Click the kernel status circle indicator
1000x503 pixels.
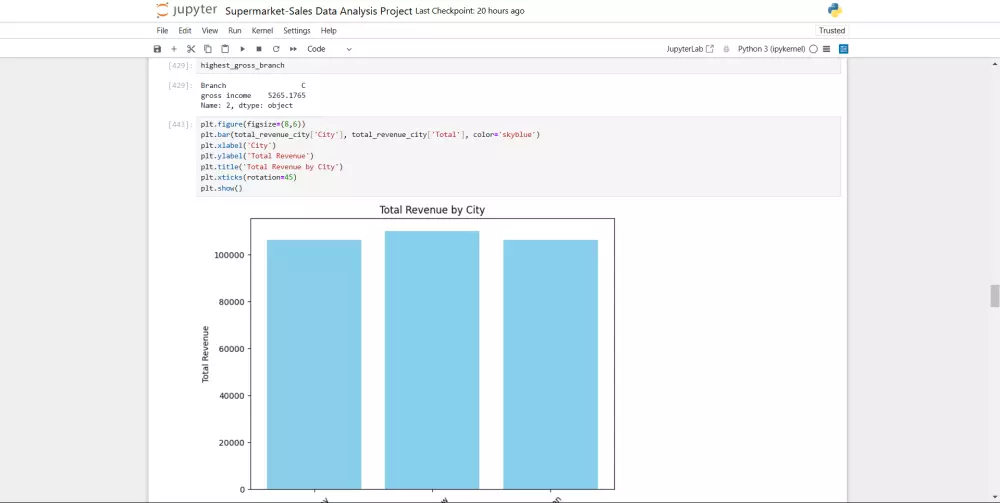(x=813, y=49)
